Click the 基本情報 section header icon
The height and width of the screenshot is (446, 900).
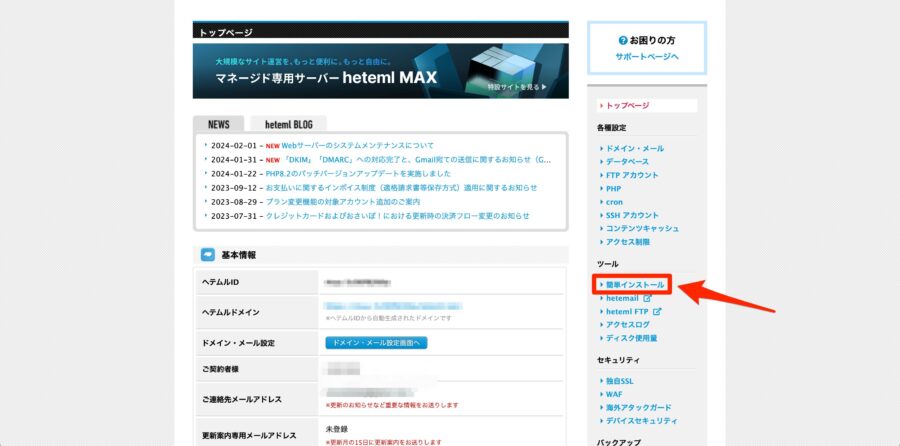pyautogui.click(x=208, y=255)
